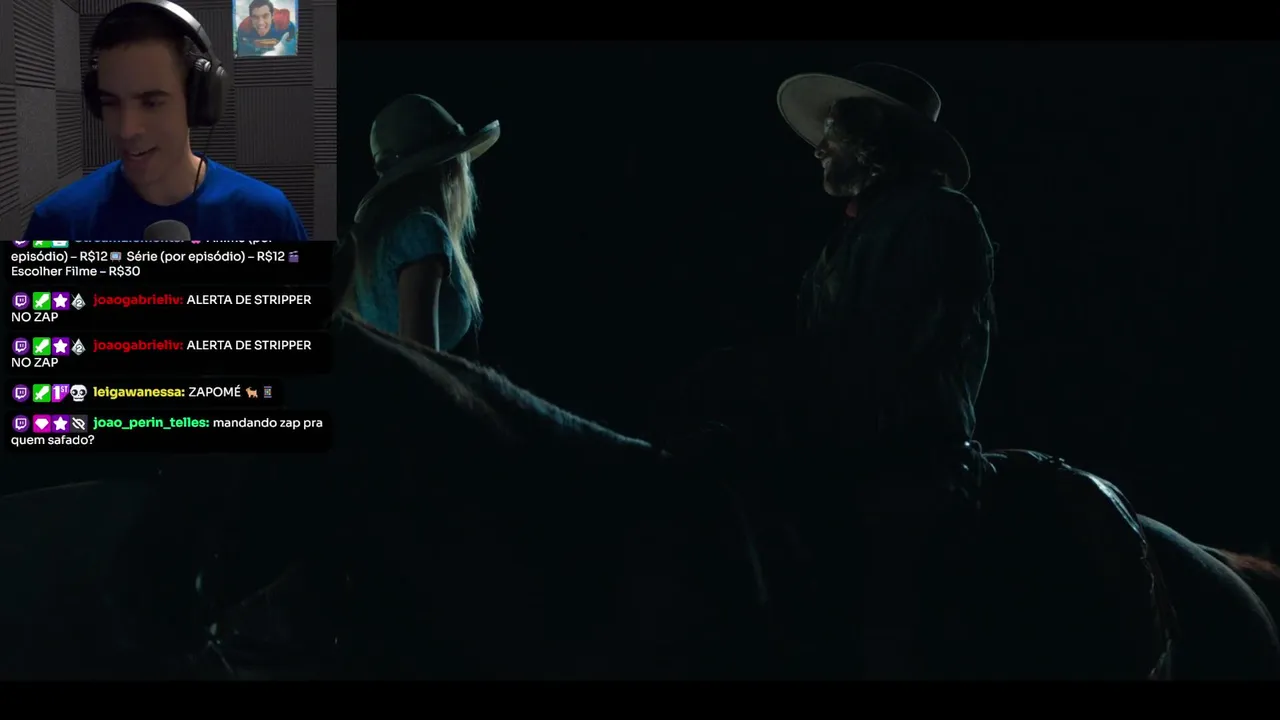This screenshot has height=720, width=1280.
Task: Click the text 'Escolher Filme – R$30'
Action: point(76,272)
